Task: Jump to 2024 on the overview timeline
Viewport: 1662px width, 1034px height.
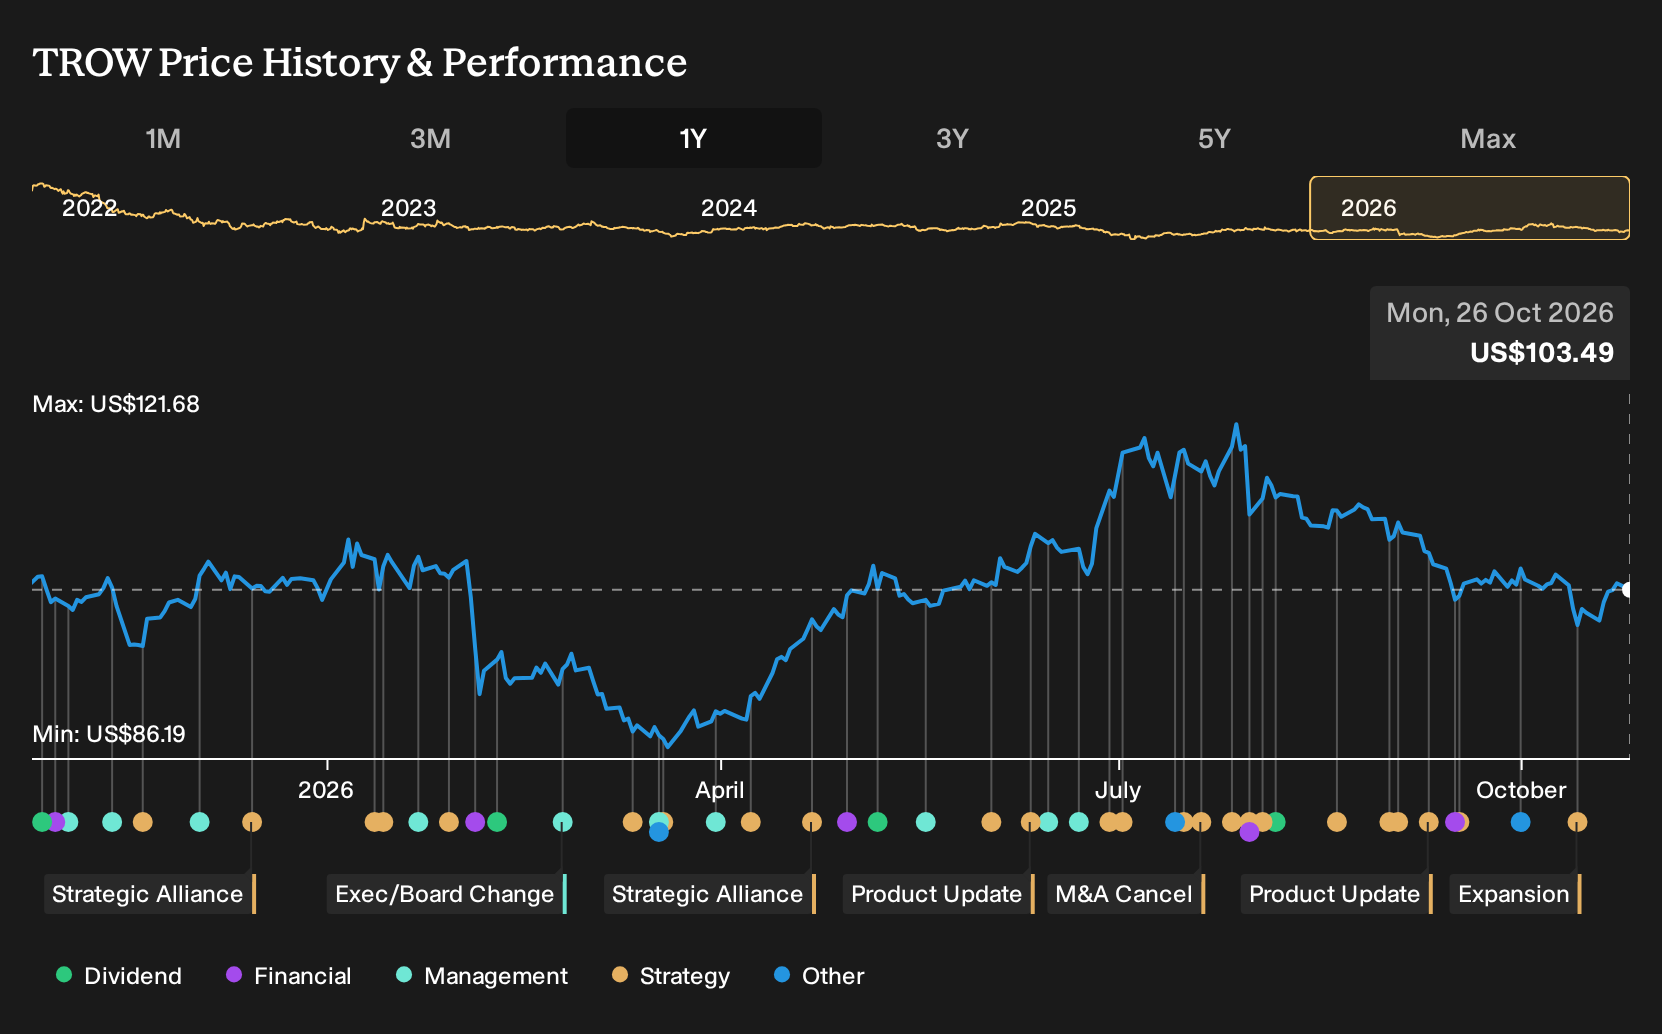Action: point(728,208)
